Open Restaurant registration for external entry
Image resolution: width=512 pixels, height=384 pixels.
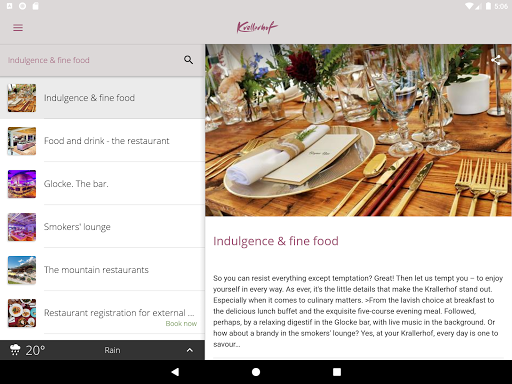[102, 313]
